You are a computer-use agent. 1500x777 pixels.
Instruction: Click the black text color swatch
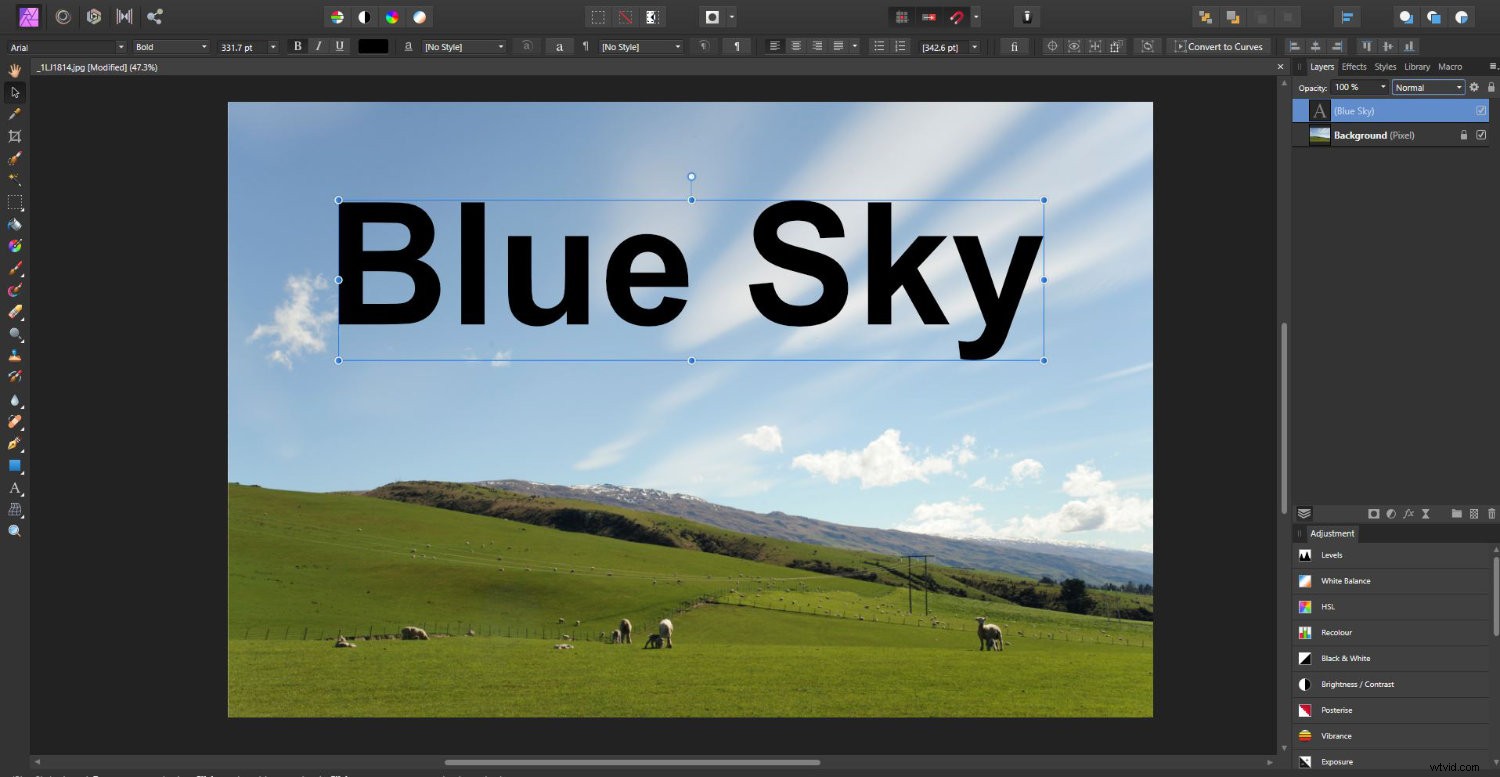click(x=373, y=46)
